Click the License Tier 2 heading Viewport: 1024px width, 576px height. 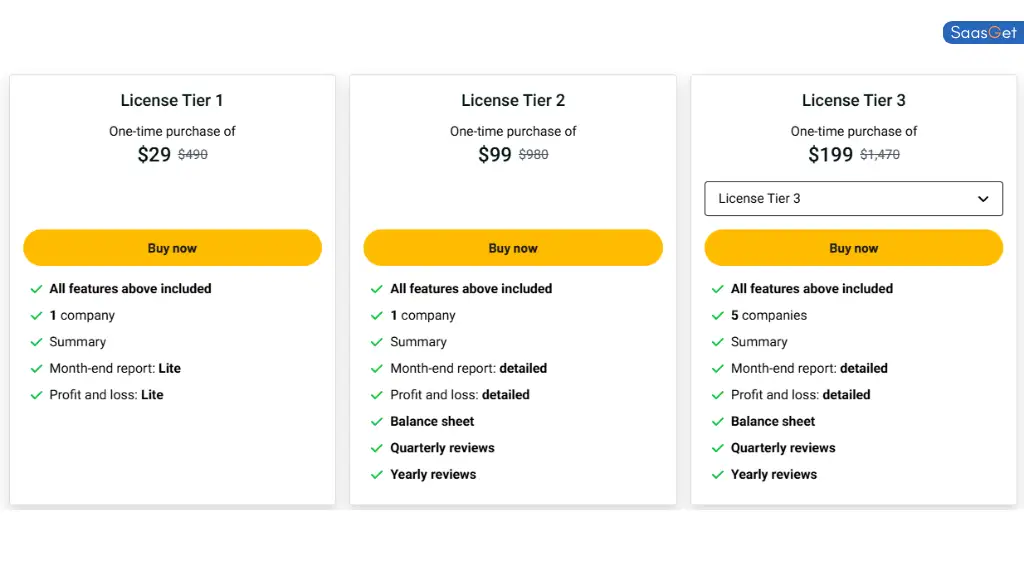[513, 100]
